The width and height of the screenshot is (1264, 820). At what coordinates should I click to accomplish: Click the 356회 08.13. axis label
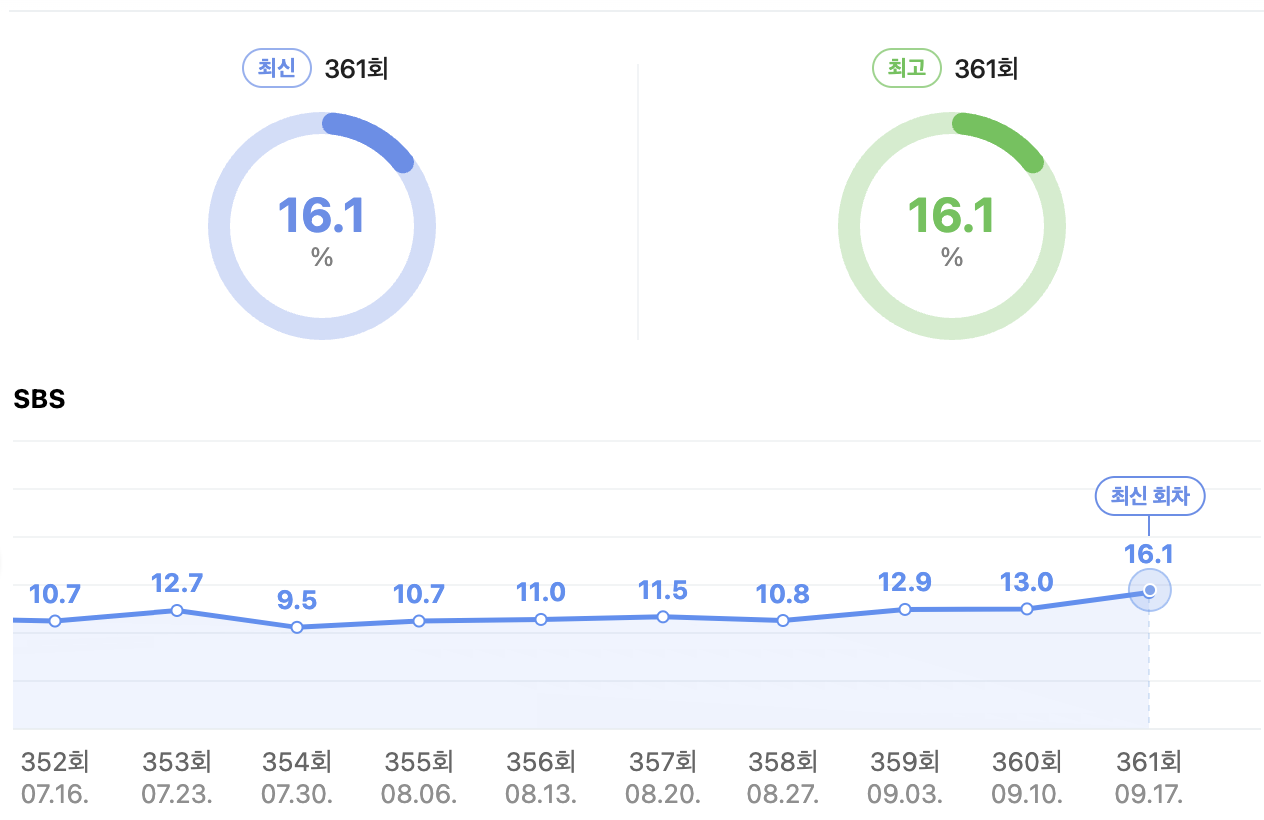(541, 778)
